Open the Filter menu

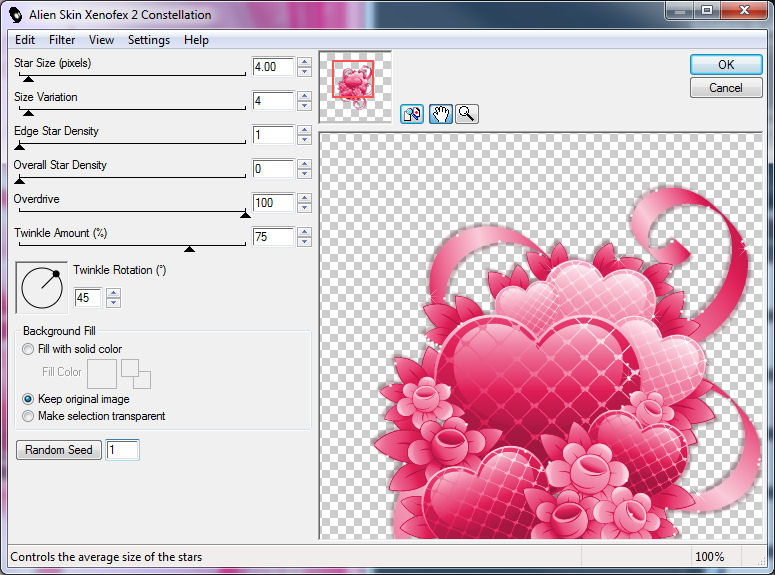click(62, 40)
